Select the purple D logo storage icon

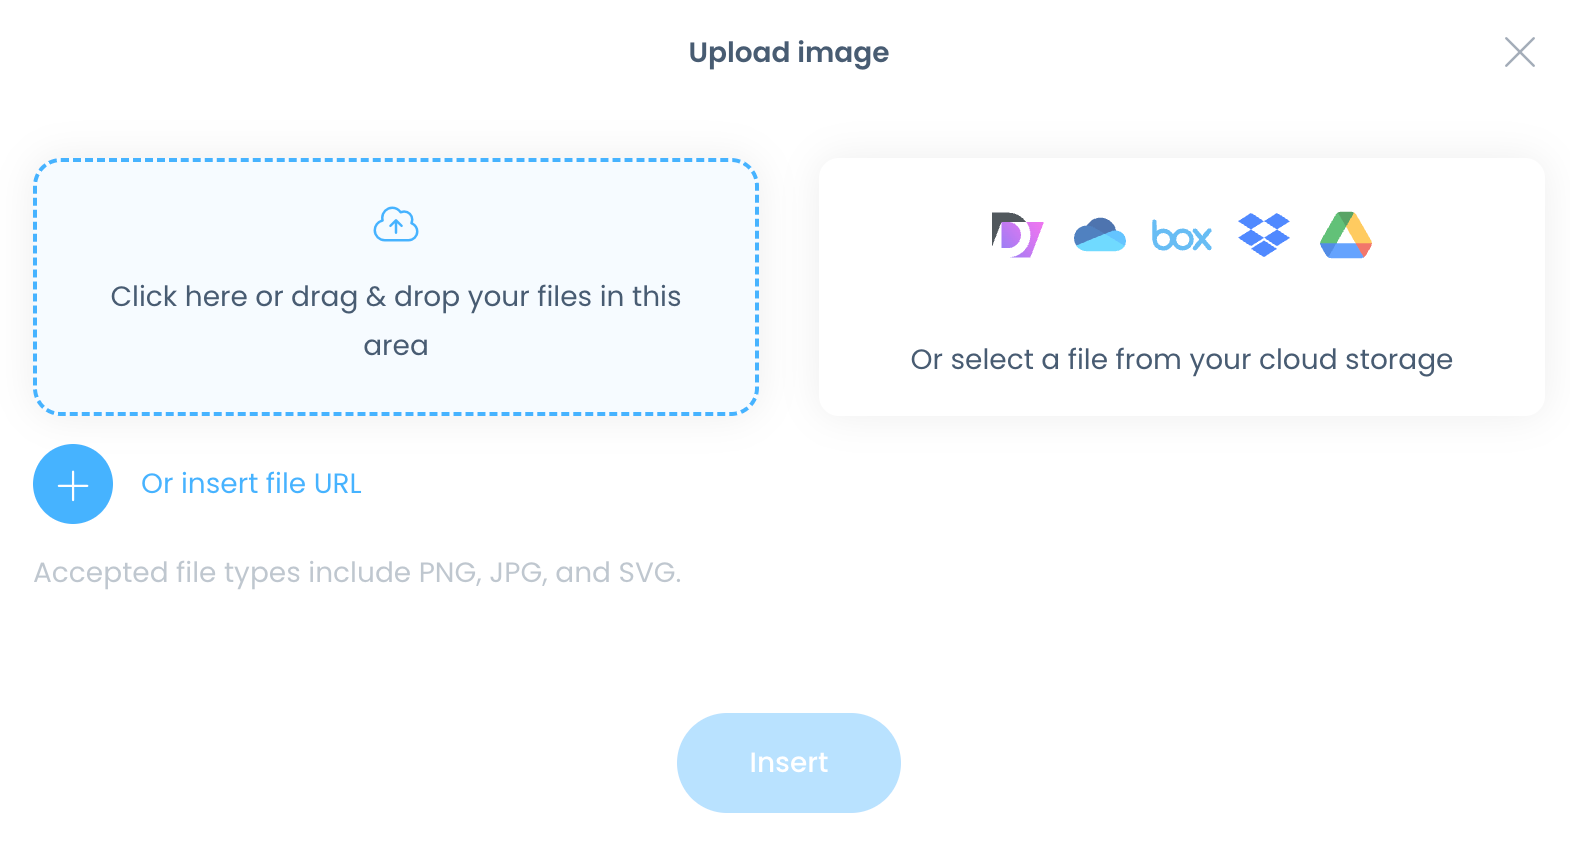click(1017, 235)
